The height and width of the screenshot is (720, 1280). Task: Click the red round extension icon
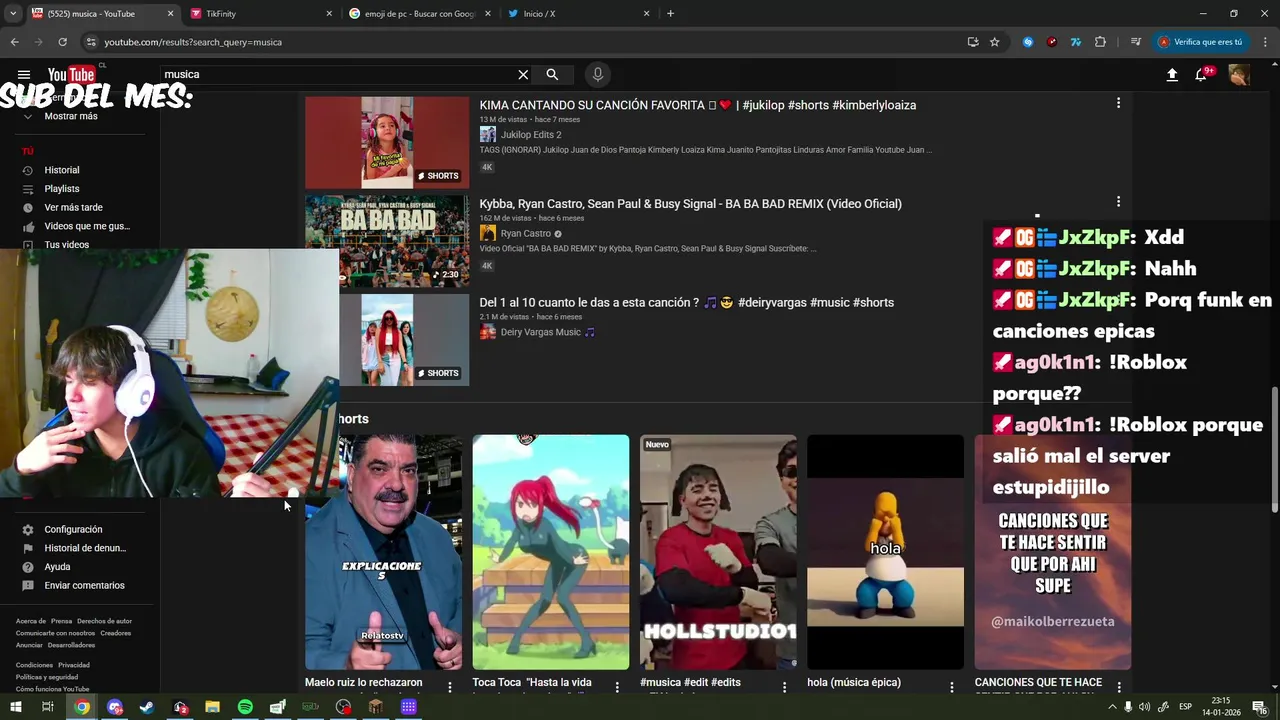click(1052, 42)
